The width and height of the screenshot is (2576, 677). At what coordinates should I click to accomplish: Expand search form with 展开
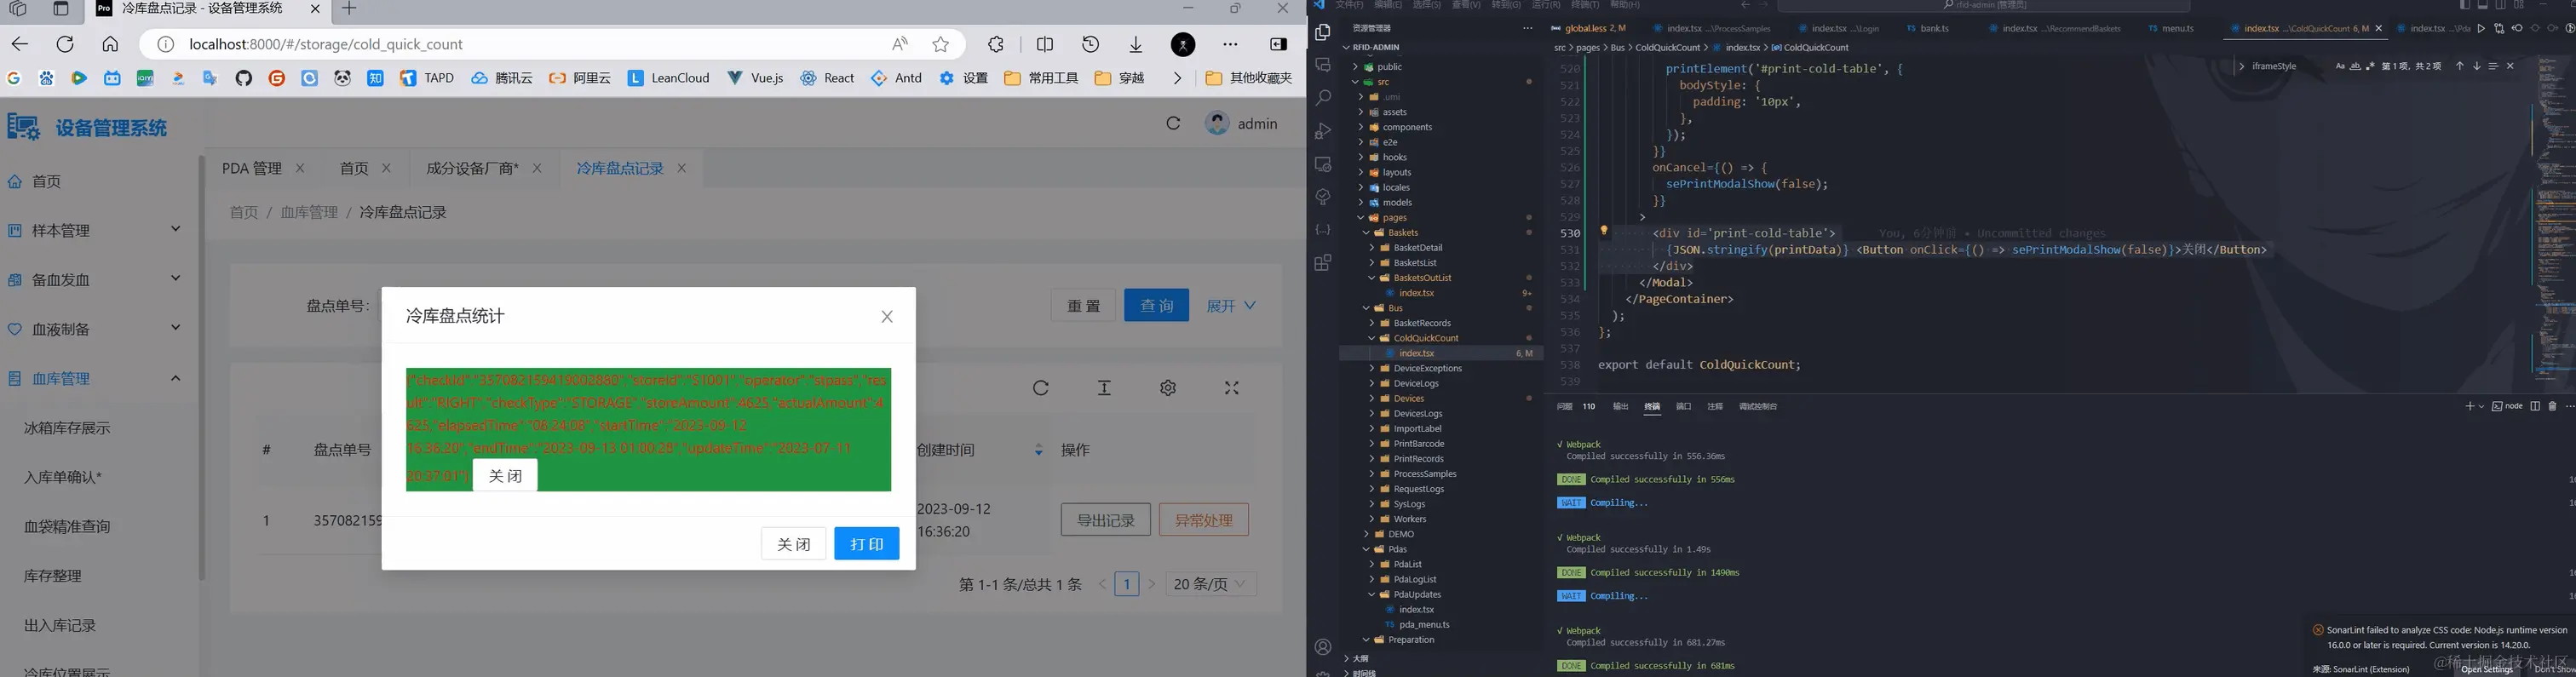1231,305
